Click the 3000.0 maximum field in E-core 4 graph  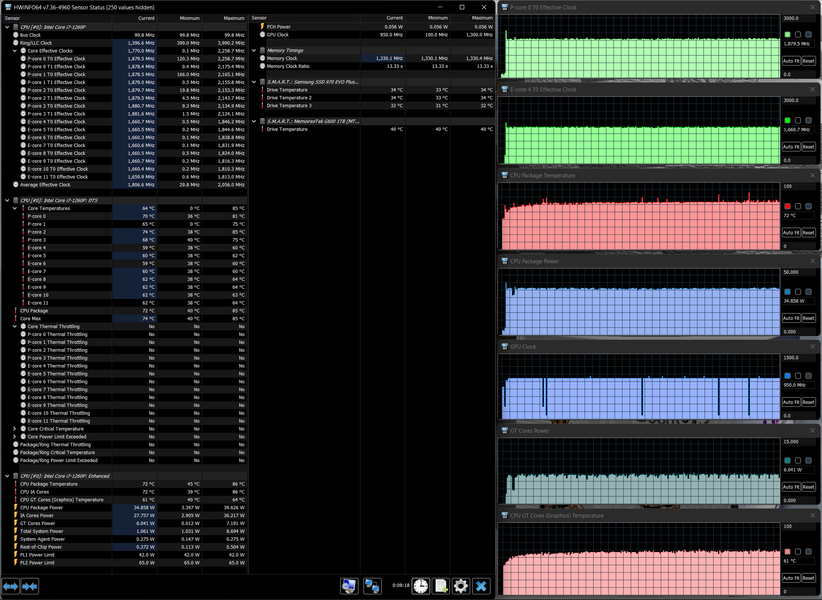click(798, 101)
